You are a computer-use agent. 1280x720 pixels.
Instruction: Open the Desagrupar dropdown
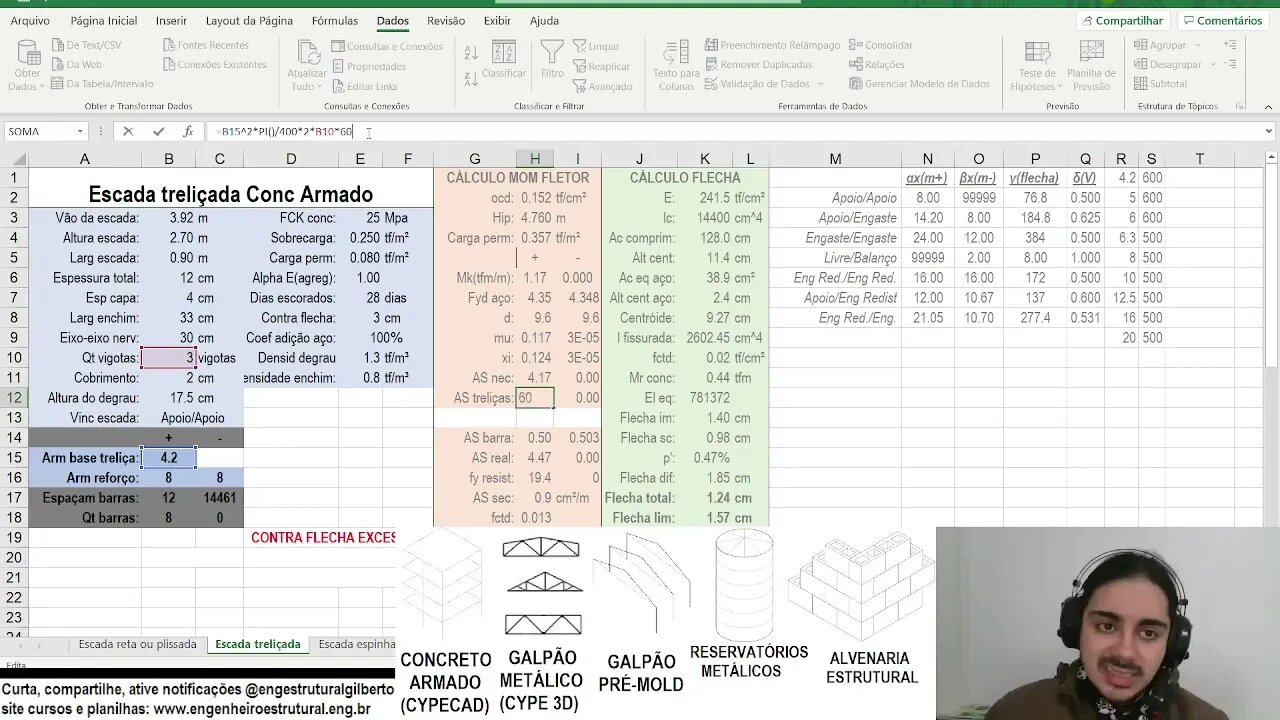pos(1174,64)
